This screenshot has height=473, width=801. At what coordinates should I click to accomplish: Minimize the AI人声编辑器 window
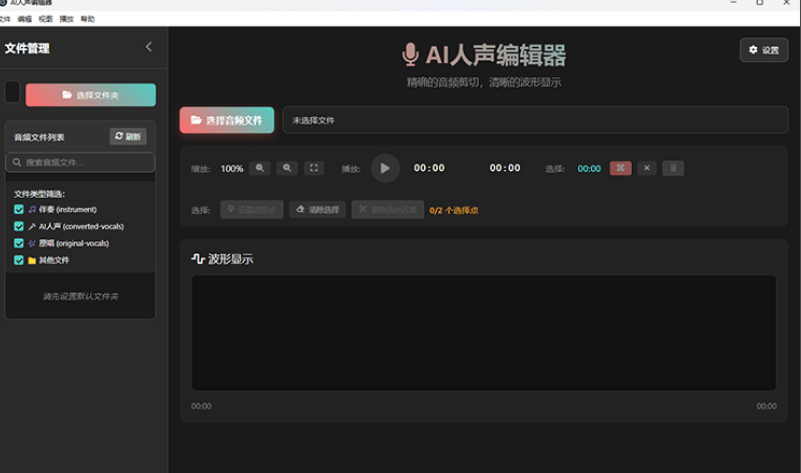734,3
